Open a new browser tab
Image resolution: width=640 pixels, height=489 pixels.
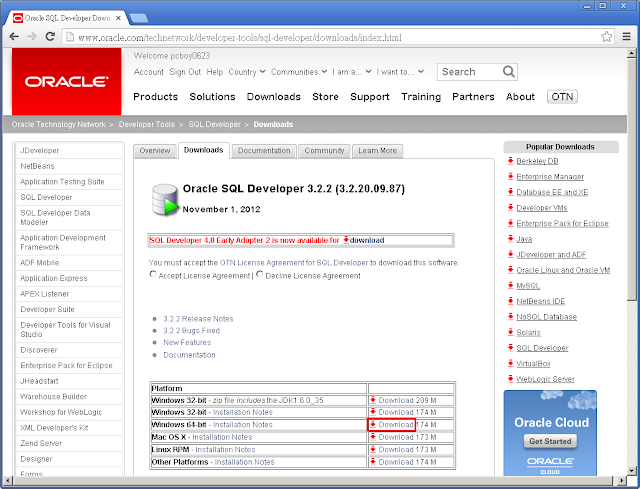(x=138, y=18)
